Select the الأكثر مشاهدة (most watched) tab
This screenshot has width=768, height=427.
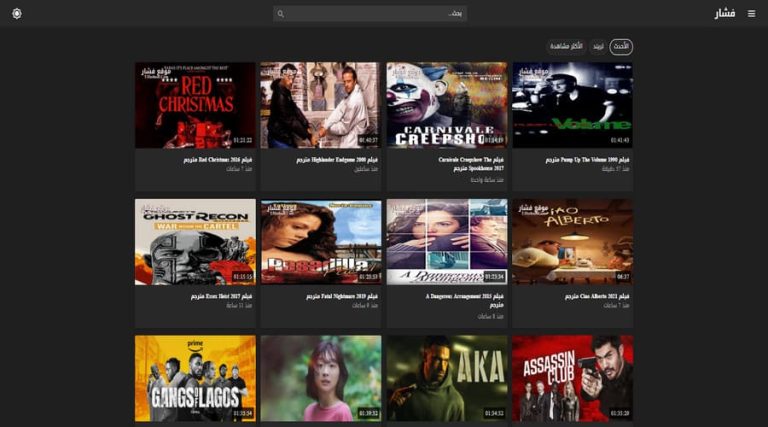(x=566, y=47)
